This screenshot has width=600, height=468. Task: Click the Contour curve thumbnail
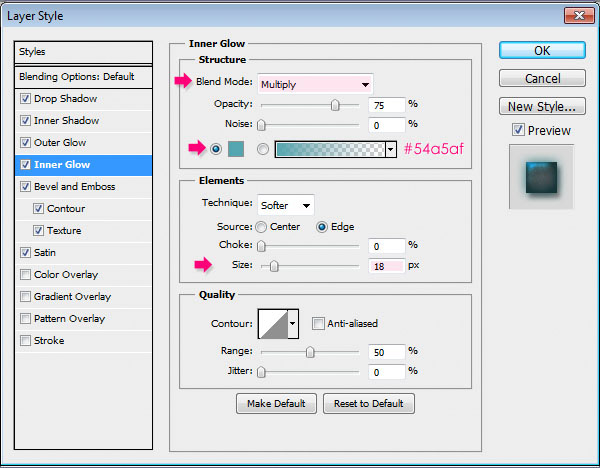point(273,324)
